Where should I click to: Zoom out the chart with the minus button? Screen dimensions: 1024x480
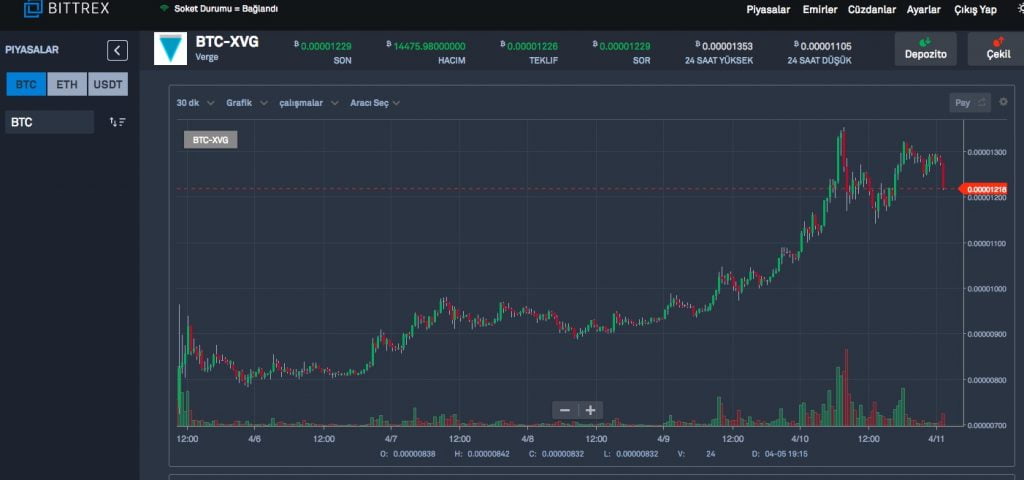point(565,410)
